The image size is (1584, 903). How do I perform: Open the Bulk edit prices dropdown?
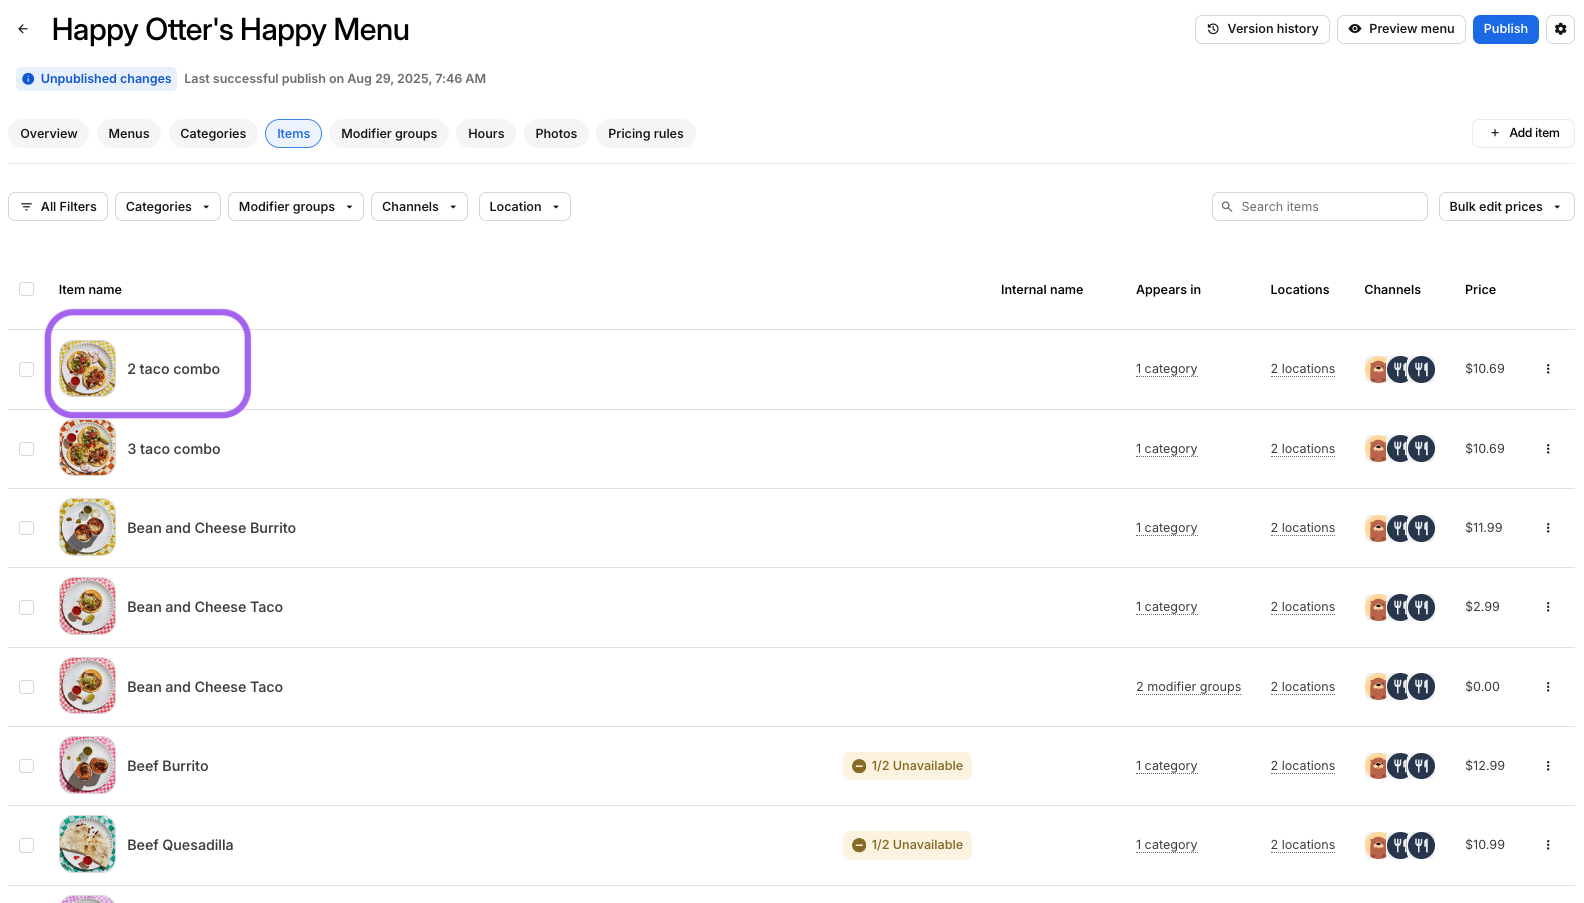(x=1505, y=207)
